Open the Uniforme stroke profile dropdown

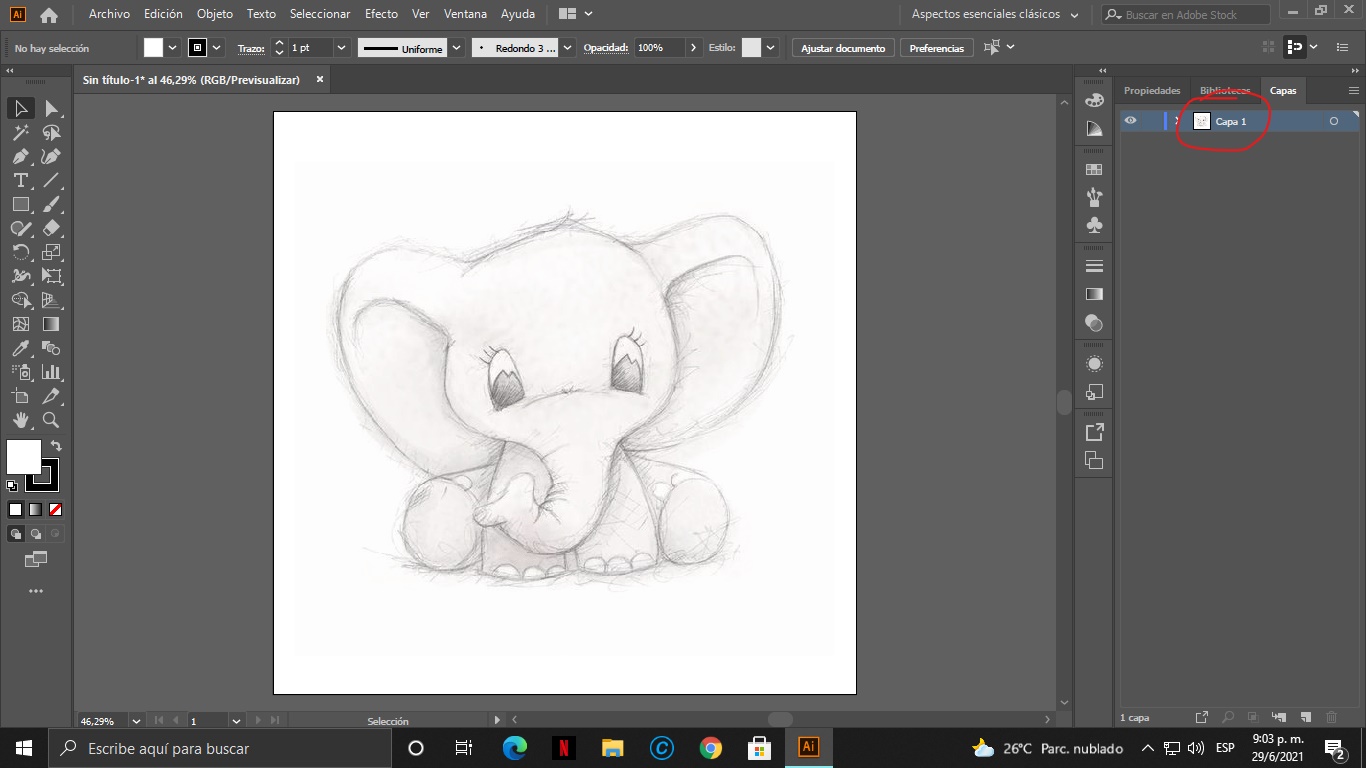tap(457, 48)
